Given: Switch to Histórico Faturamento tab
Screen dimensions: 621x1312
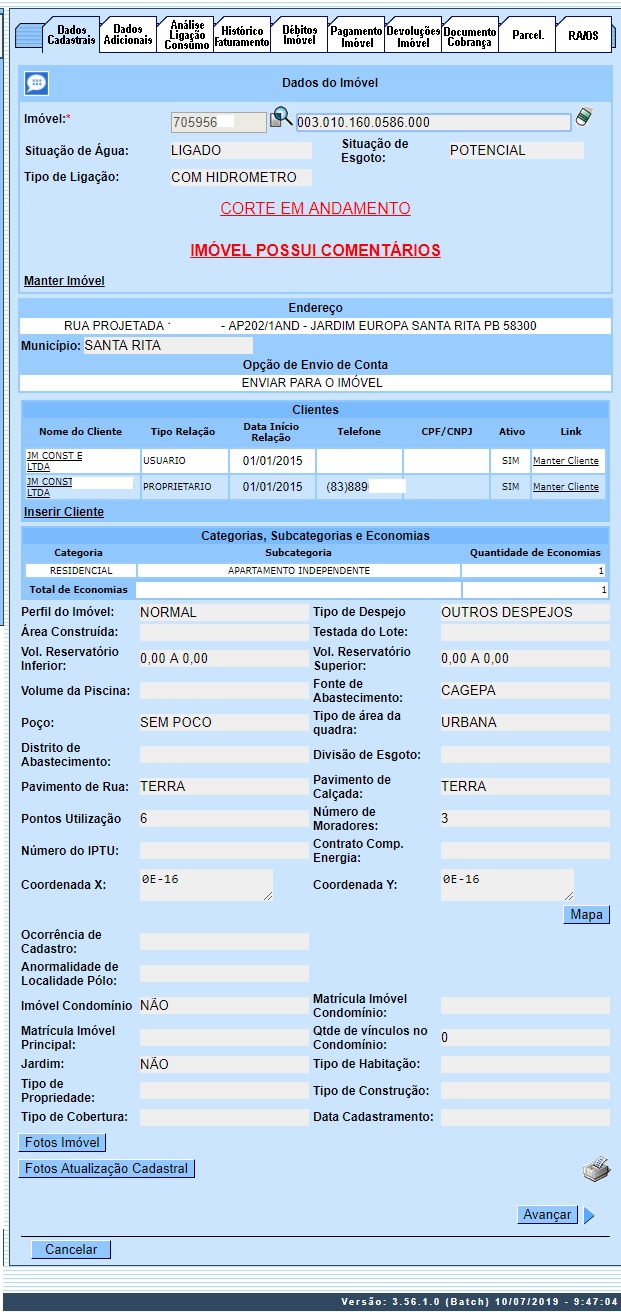Looking at the screenshot, I should (x=242, y=37).
